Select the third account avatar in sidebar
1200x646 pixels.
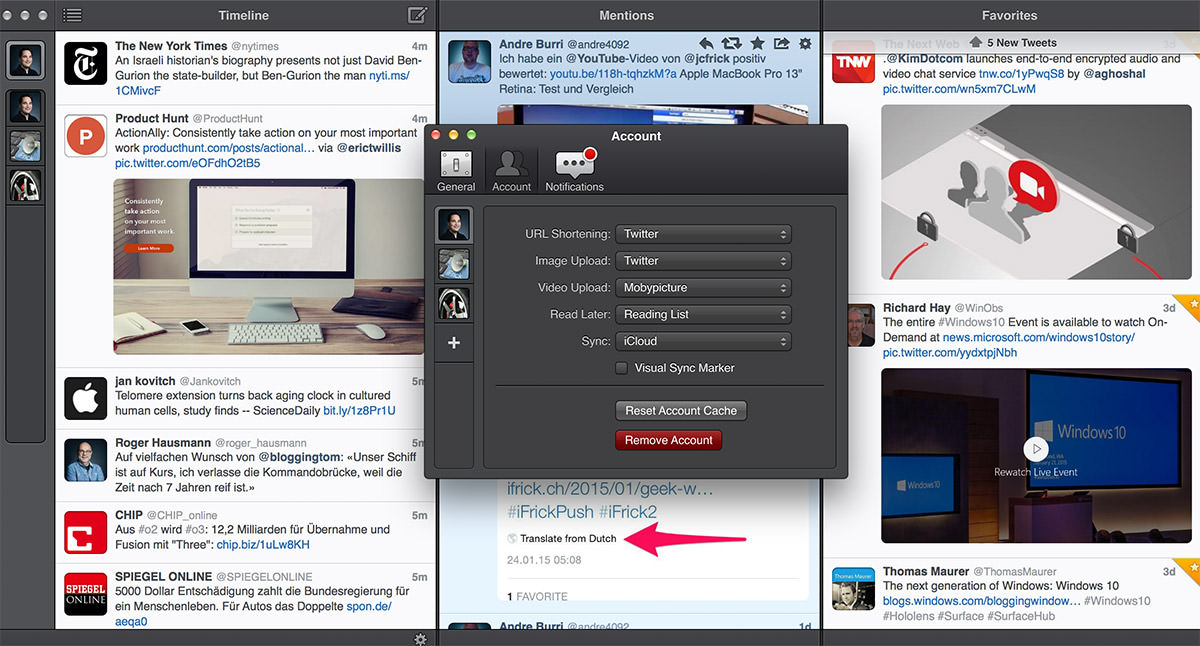[x=25, y=146]
